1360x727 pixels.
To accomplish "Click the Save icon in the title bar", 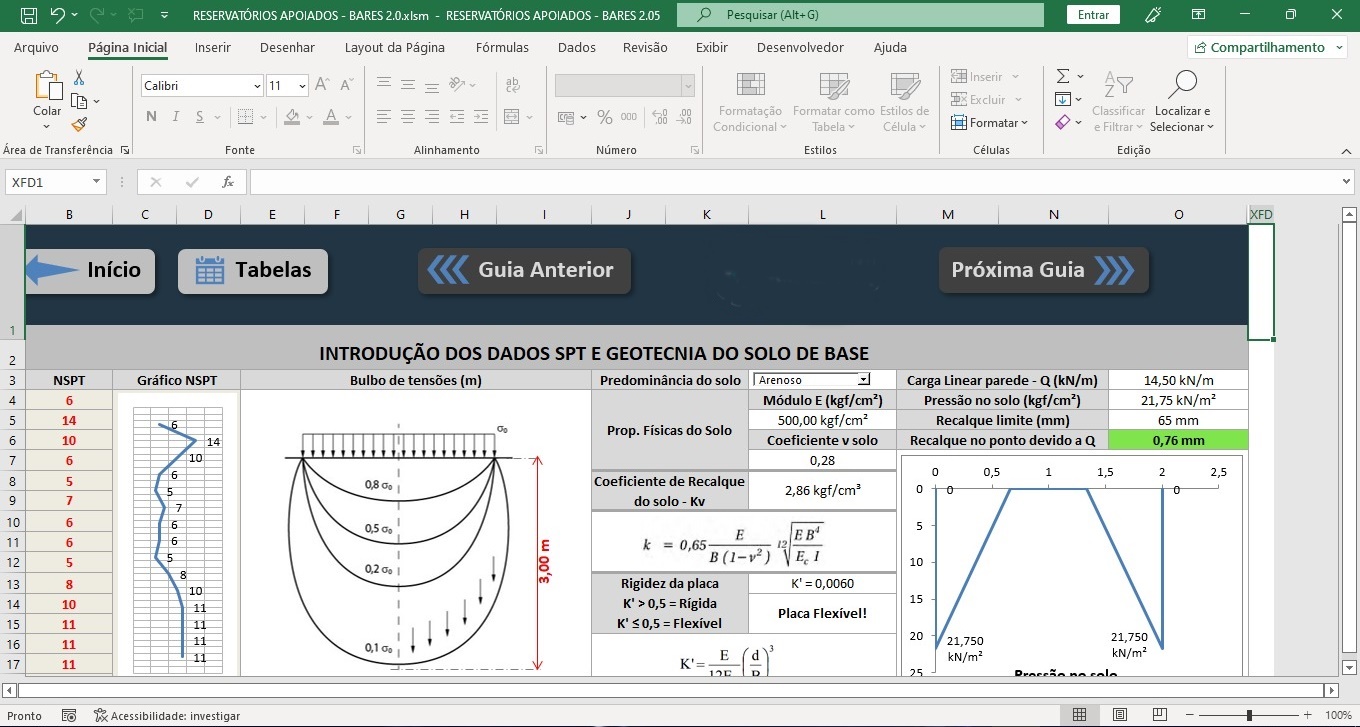I will [28, 15].
